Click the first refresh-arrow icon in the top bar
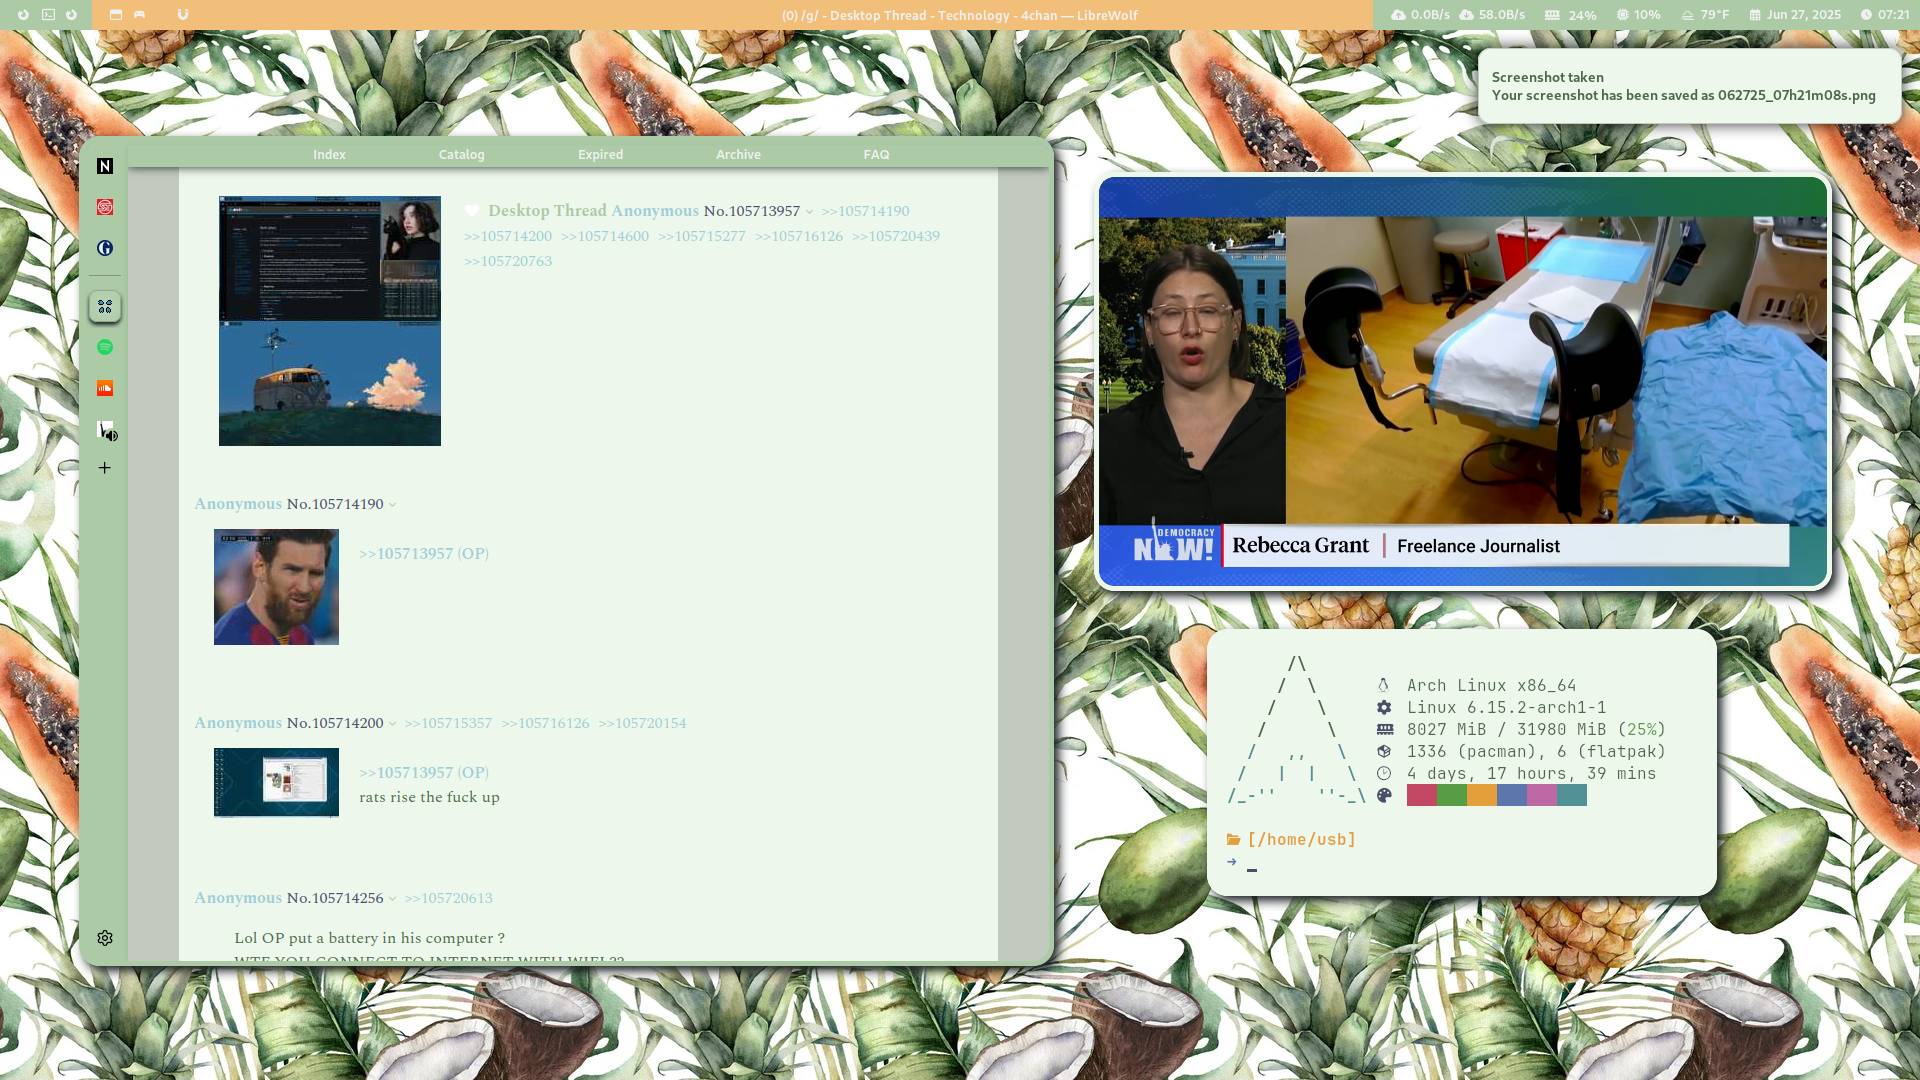The height and width of the screenshot is (1080, 1920). tap(24, 15)
